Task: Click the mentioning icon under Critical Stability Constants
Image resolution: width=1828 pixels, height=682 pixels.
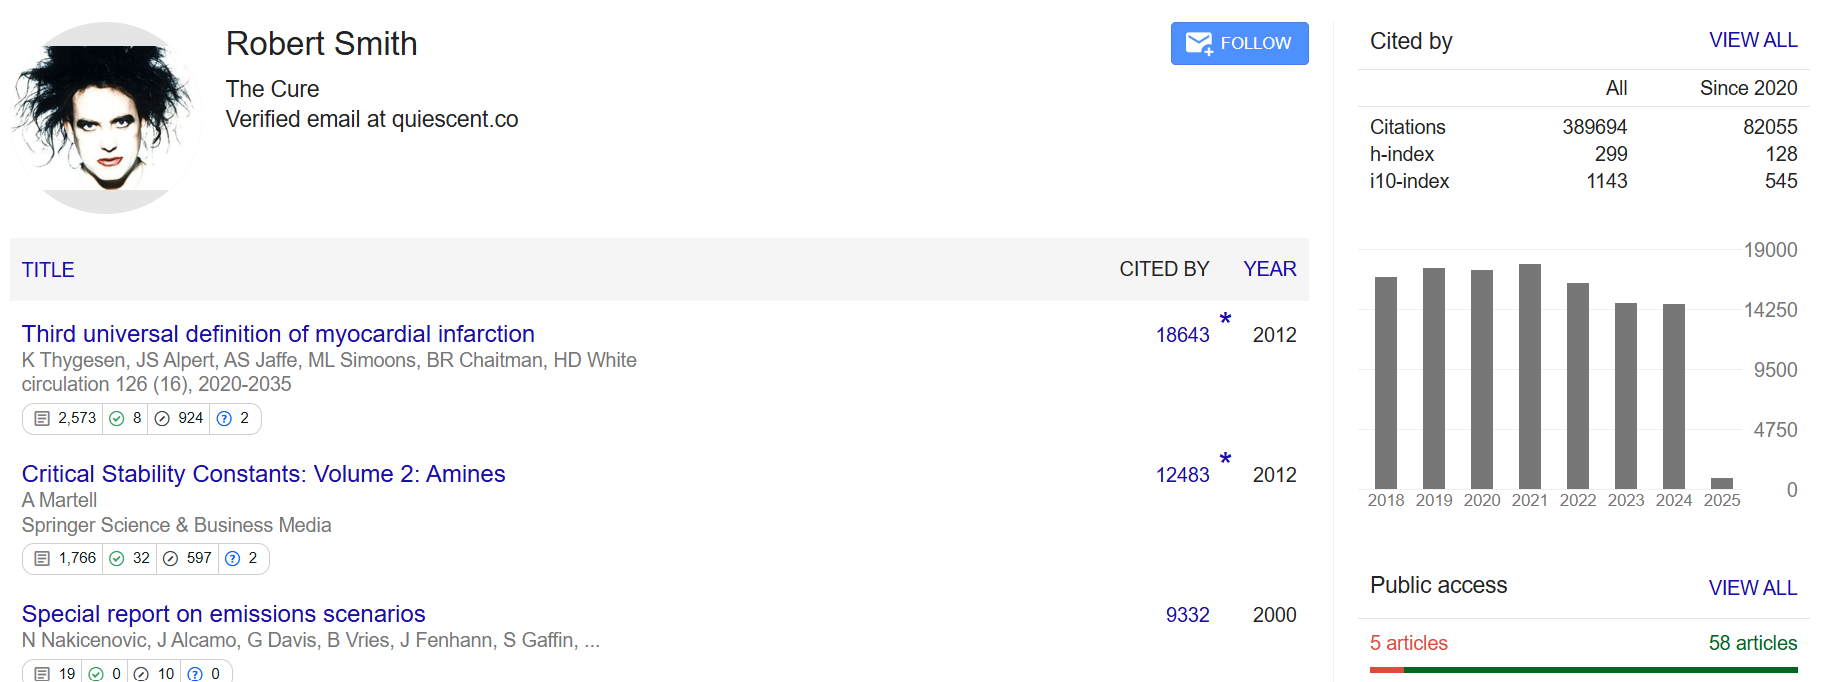Action: [171, 559]
